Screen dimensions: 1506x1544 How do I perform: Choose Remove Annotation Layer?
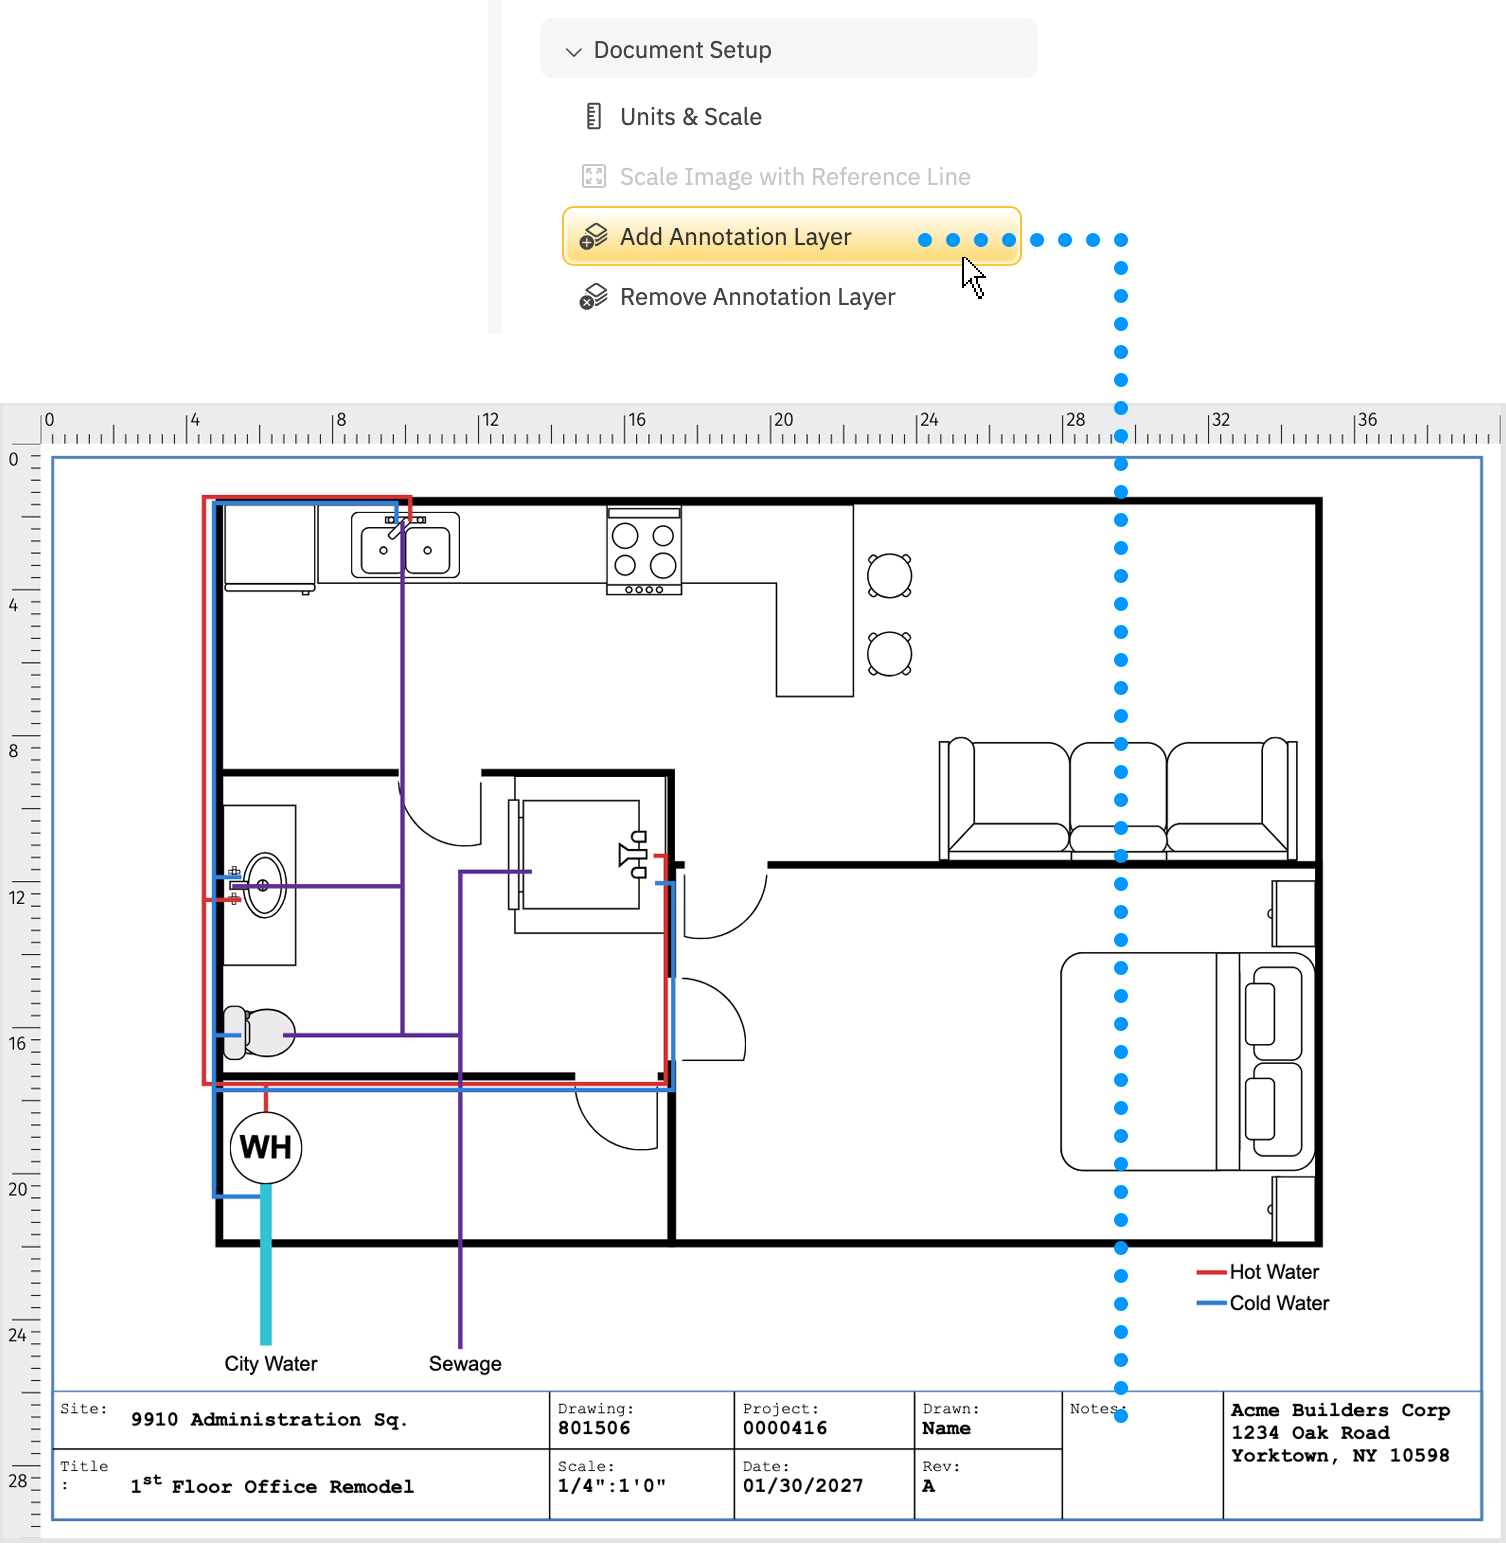(x=757, y=297)
